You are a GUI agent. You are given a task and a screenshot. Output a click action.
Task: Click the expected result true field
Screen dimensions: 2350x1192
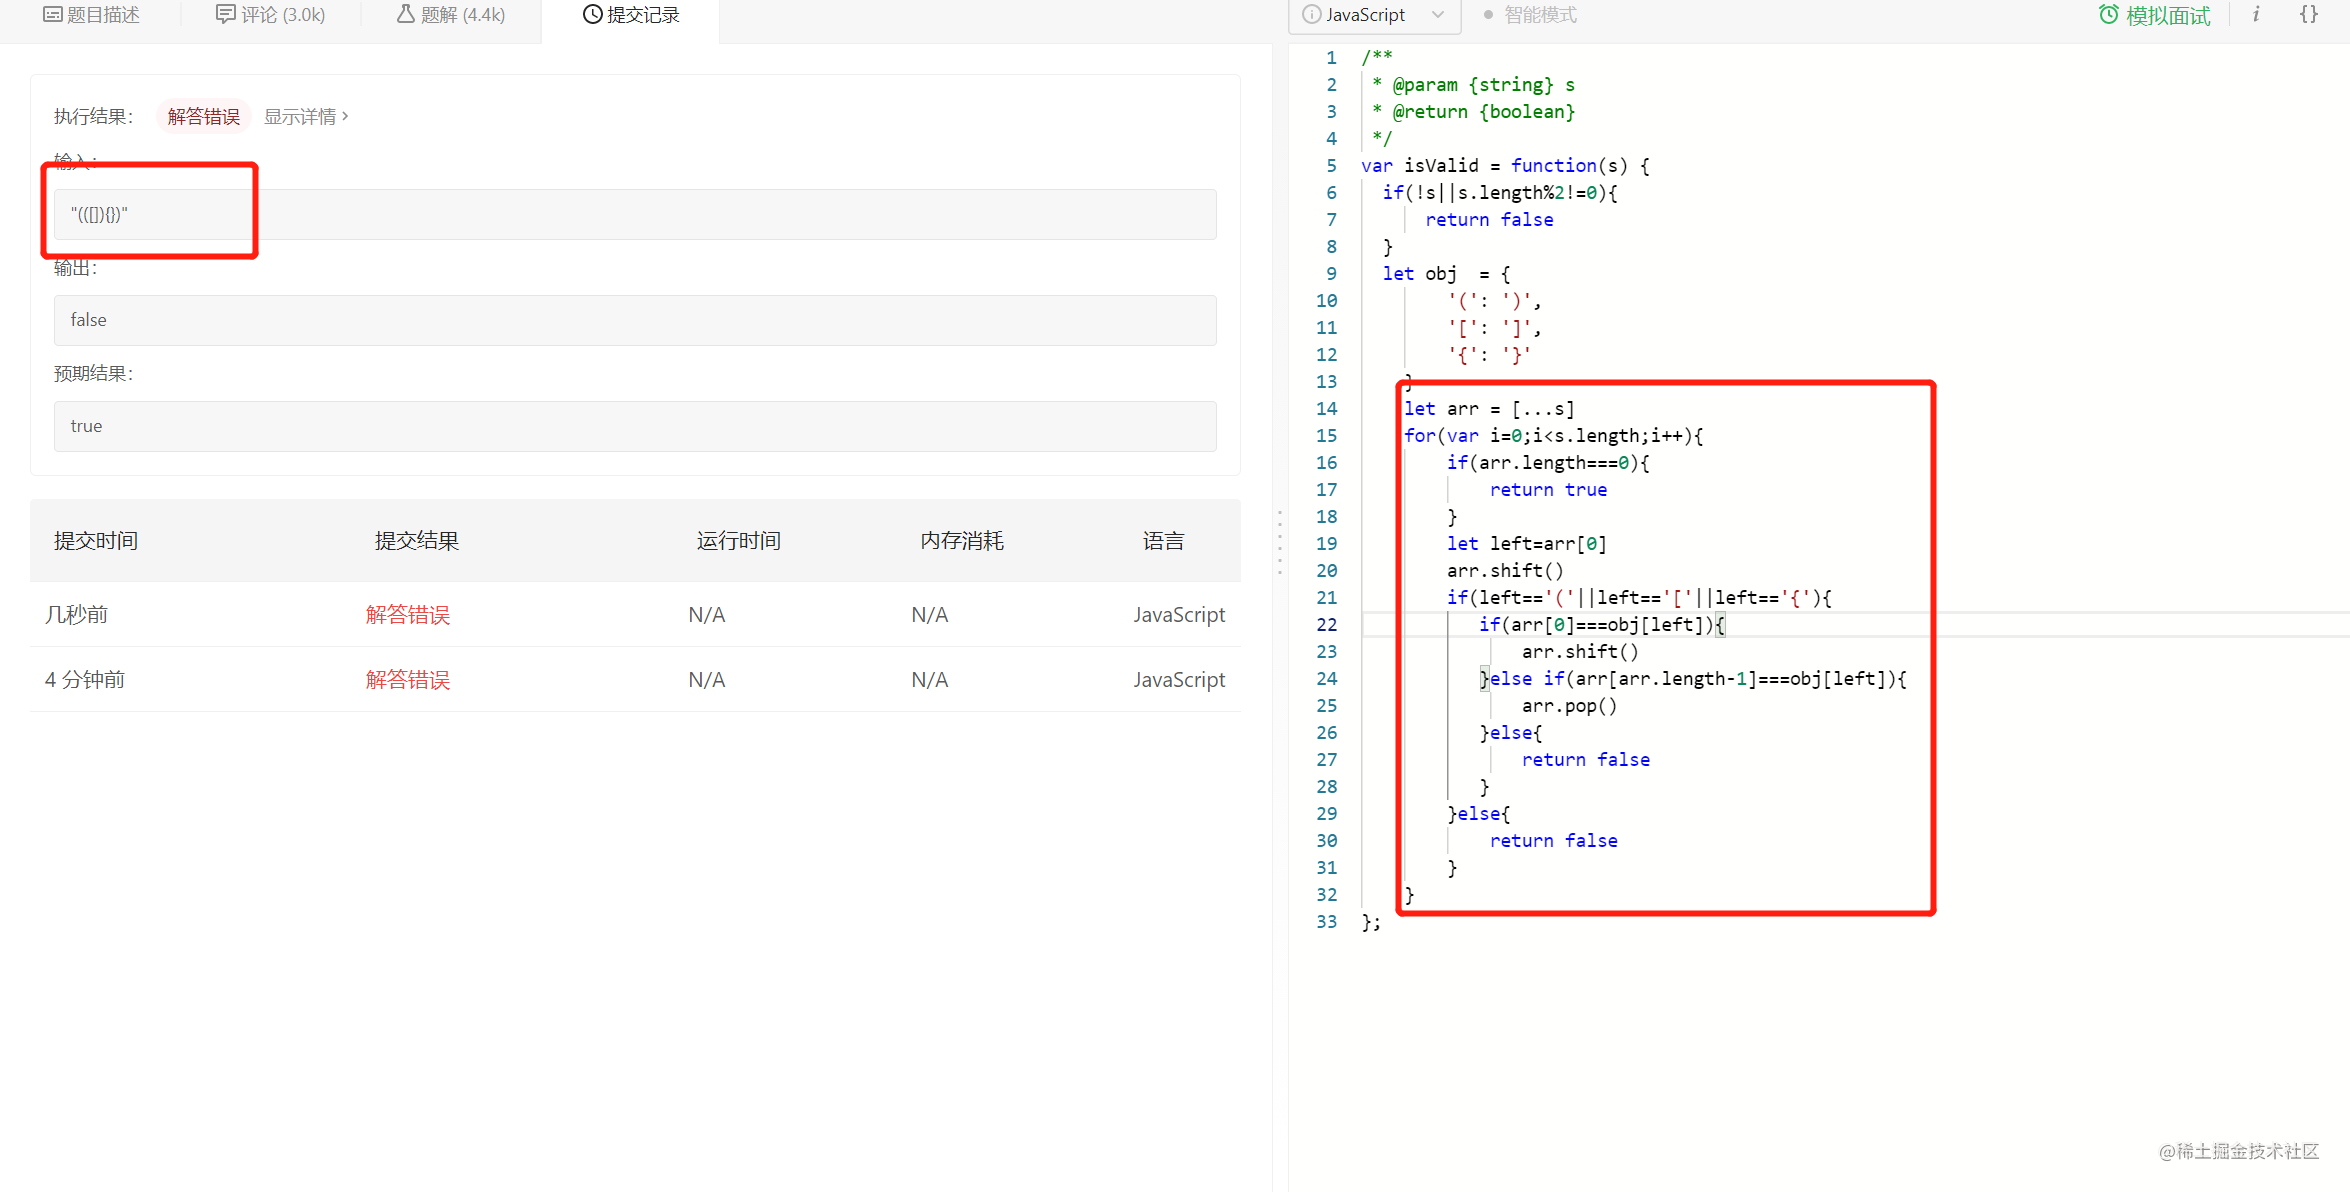coord(635,426)
